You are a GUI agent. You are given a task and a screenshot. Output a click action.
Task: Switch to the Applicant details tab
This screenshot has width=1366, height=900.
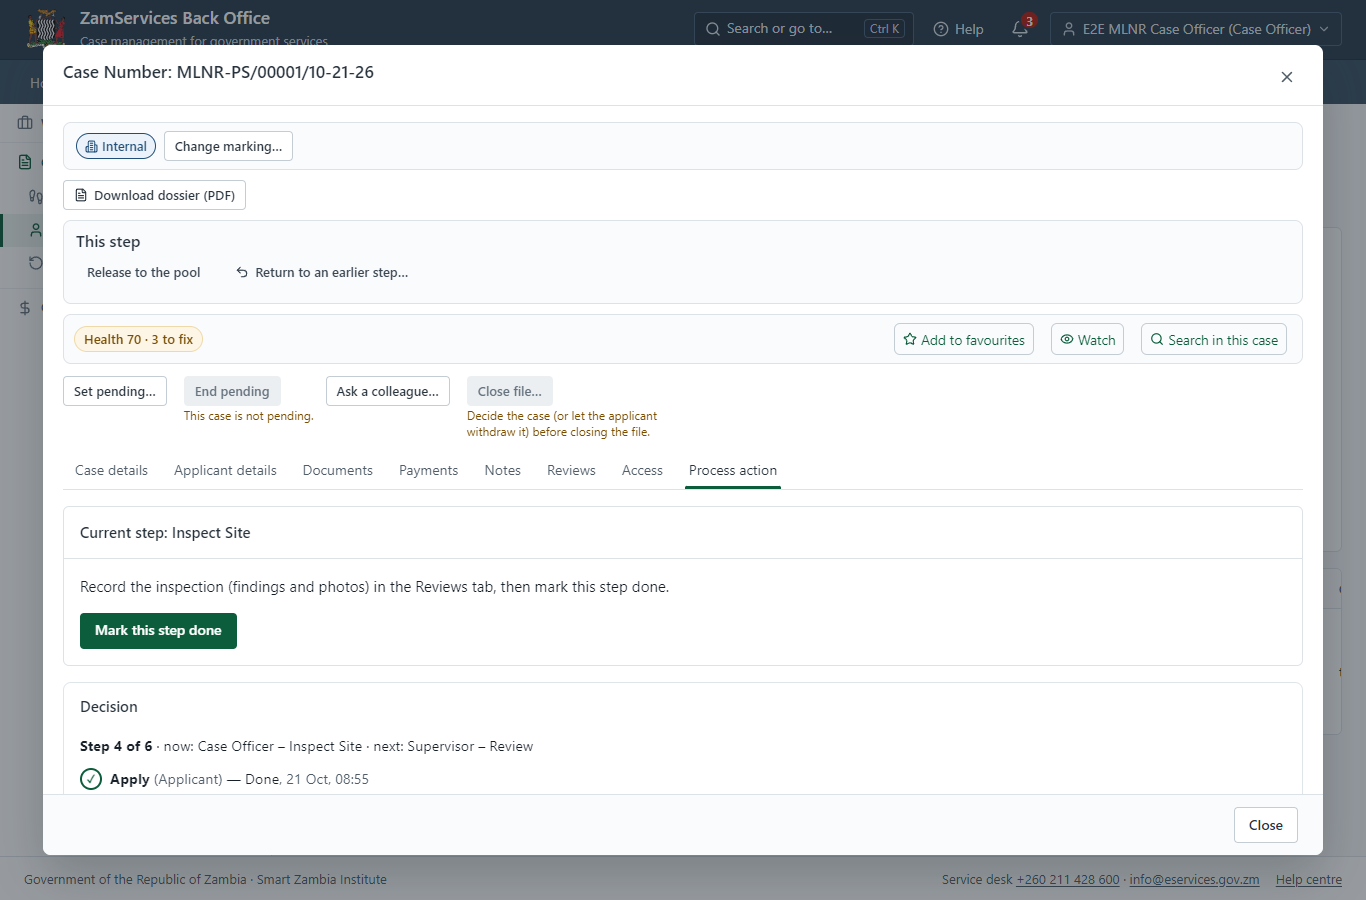[x=225, y=470]
